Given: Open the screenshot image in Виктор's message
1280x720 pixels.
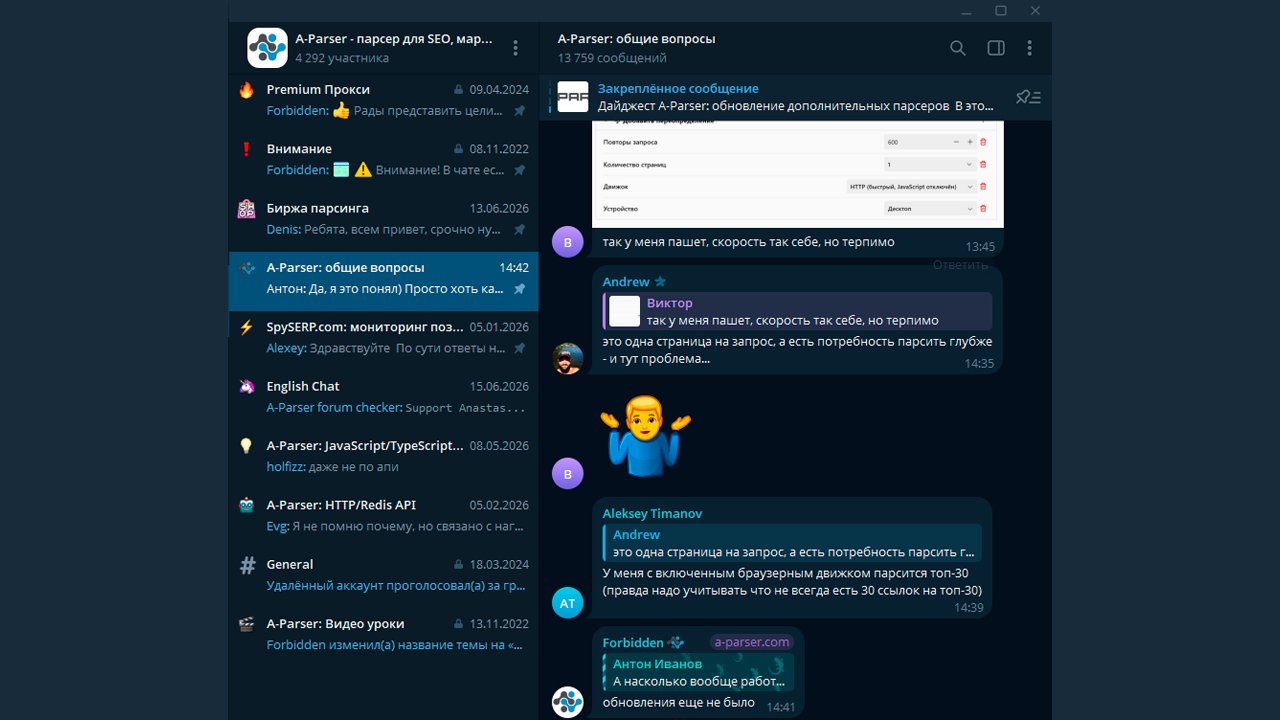Looking at the screenshot, I should pyautogui.click(x=797, y=174).
